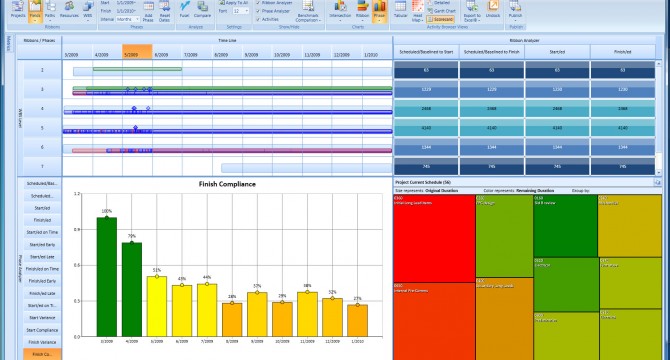The height and width of the screenshot is (360, 670).
Task: Select Started on Time metric tab
Action: point(42,232)
